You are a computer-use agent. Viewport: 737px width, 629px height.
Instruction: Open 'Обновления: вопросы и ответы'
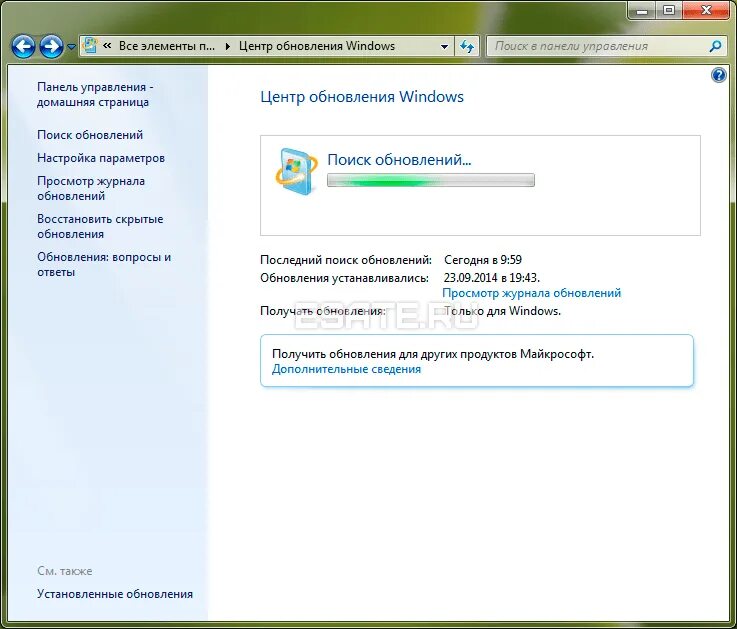point(104,265)
